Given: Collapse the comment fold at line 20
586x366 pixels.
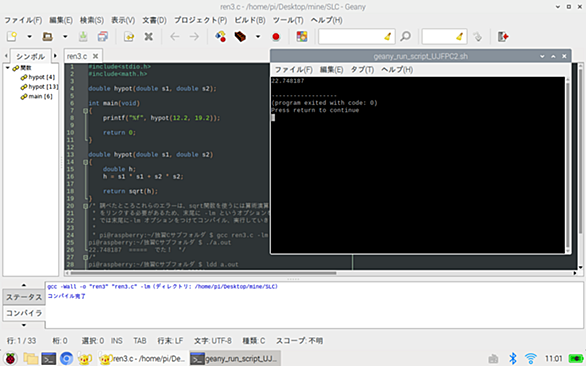Looking at the screenshot, I should [85, 206].
